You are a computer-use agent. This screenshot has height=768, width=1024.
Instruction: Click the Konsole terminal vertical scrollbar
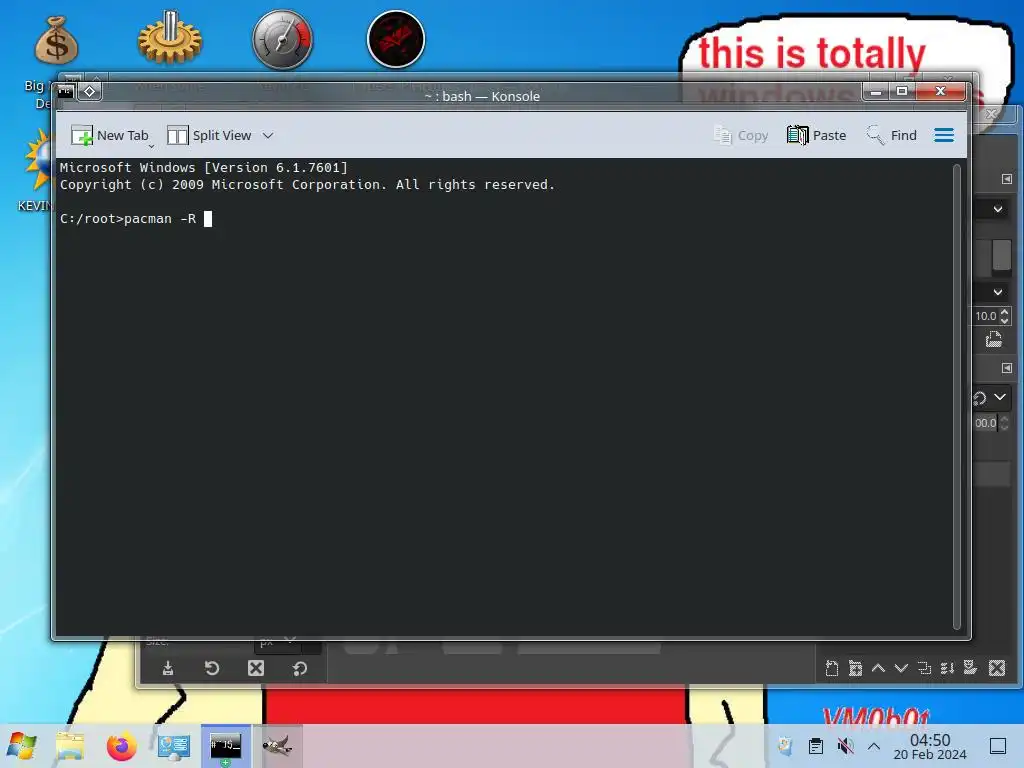coord(957,396)
